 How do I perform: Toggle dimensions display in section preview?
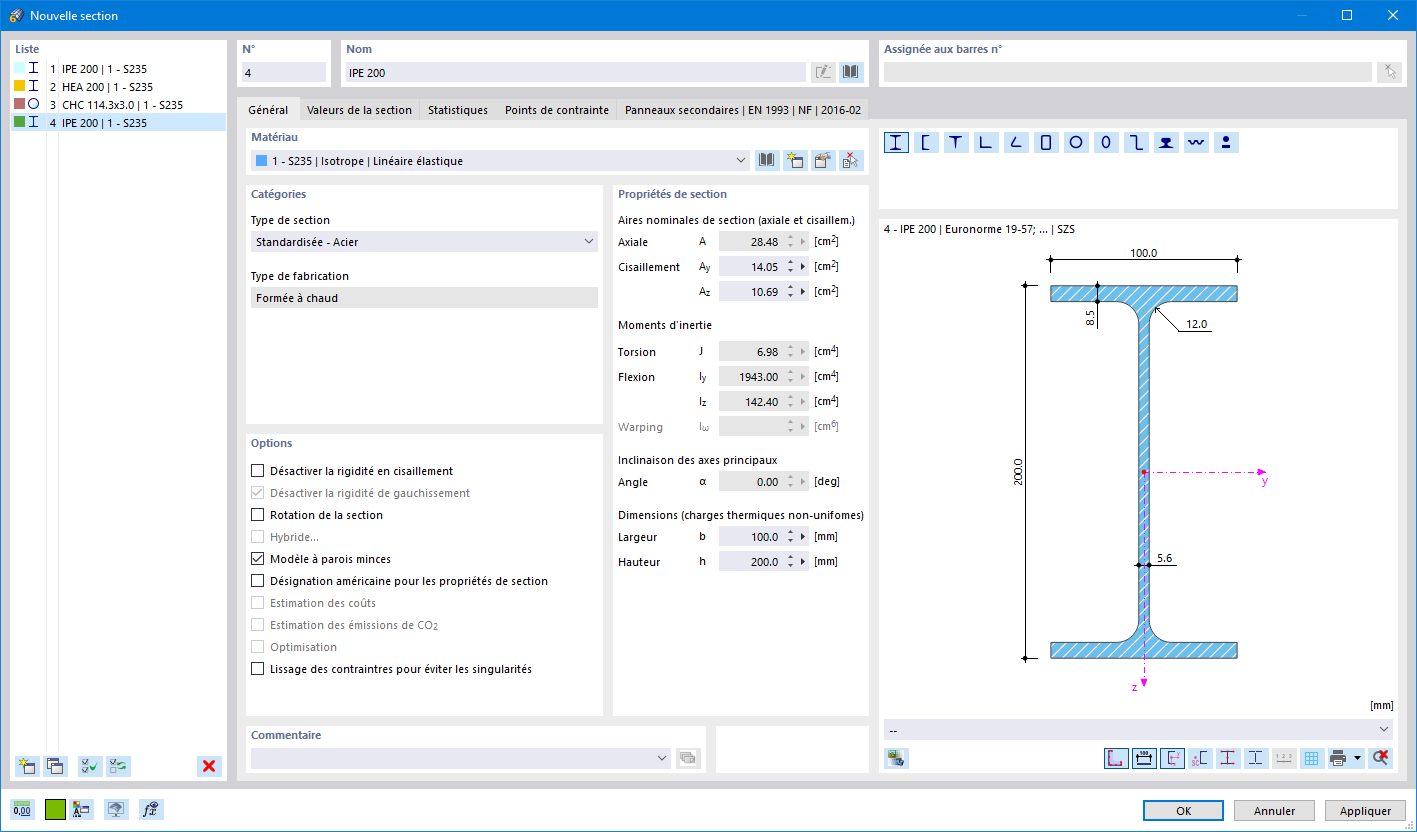click(x=1145, y=758)
